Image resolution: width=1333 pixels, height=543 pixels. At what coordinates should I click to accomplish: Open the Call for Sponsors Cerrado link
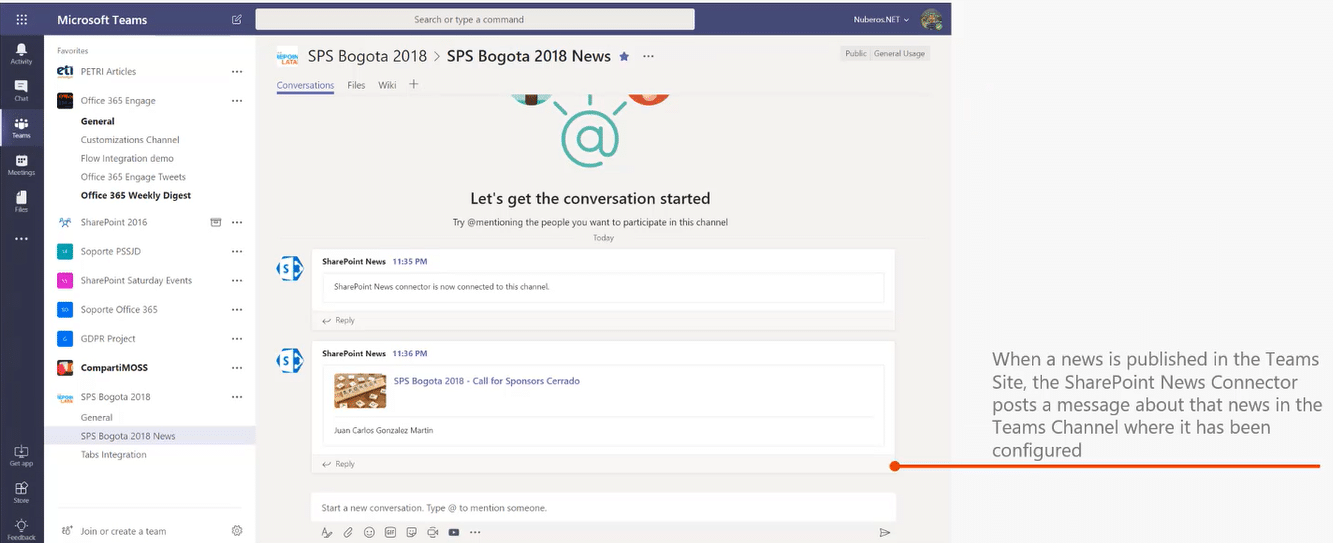click(x=486, y=381)
